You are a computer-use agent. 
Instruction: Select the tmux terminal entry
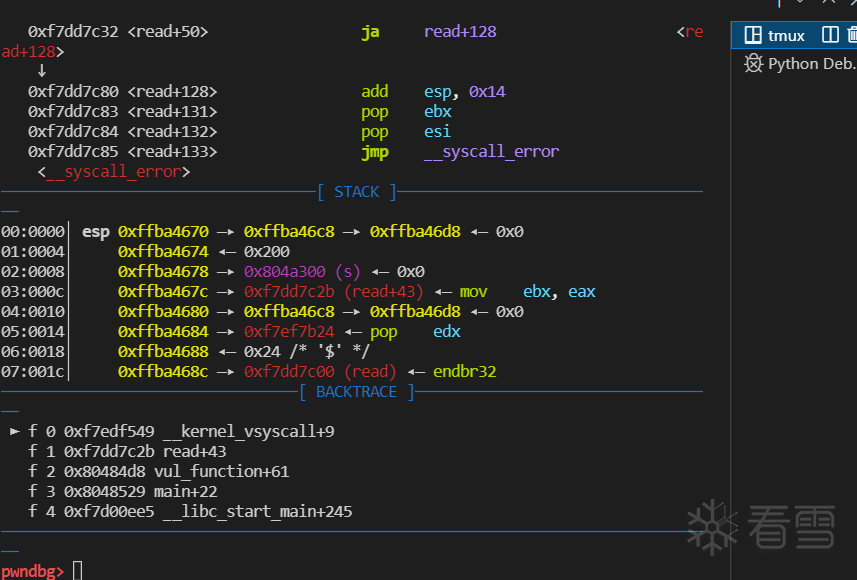[x=786, y=36]
